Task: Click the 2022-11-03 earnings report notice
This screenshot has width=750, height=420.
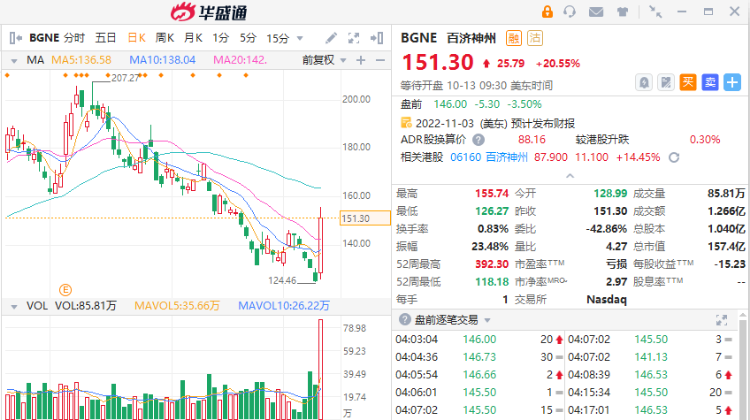Action: click(495, 123)
